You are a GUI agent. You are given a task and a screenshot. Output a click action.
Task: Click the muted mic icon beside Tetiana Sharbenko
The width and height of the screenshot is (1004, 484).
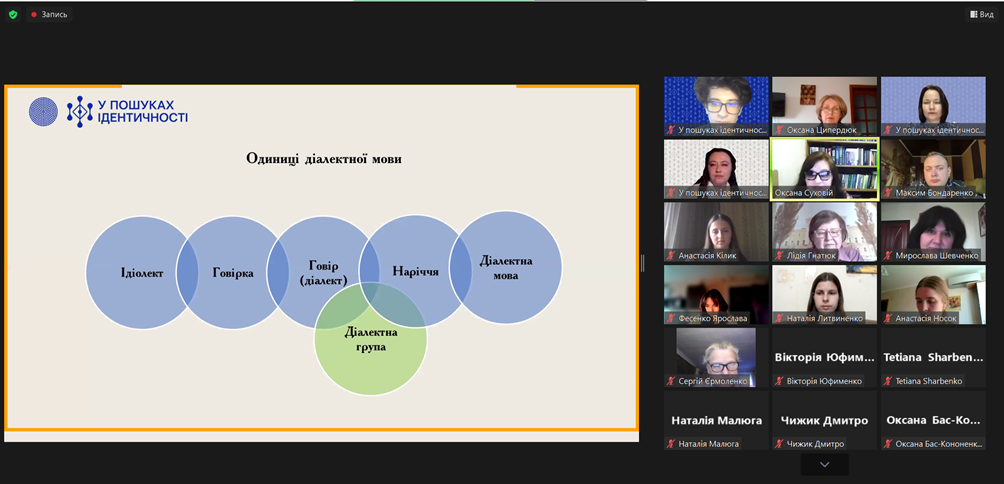[x=888, y=381]
